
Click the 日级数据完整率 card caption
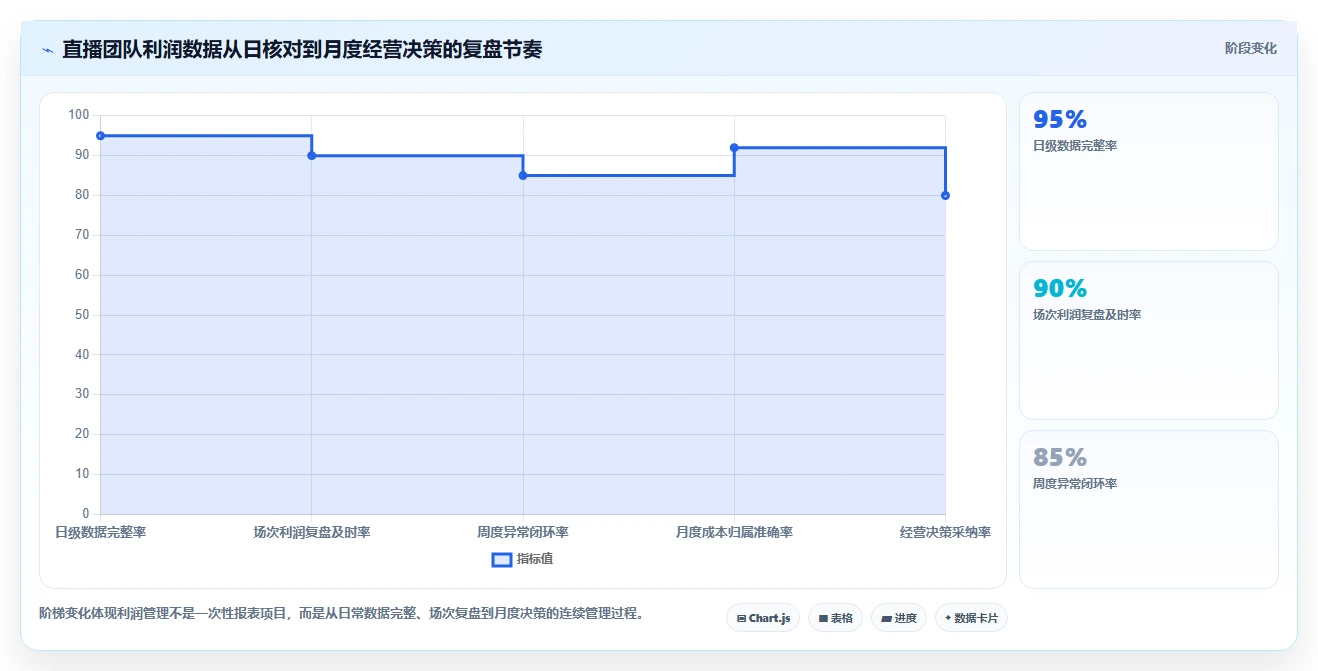pyautogui.click(x=1075, y=146)
